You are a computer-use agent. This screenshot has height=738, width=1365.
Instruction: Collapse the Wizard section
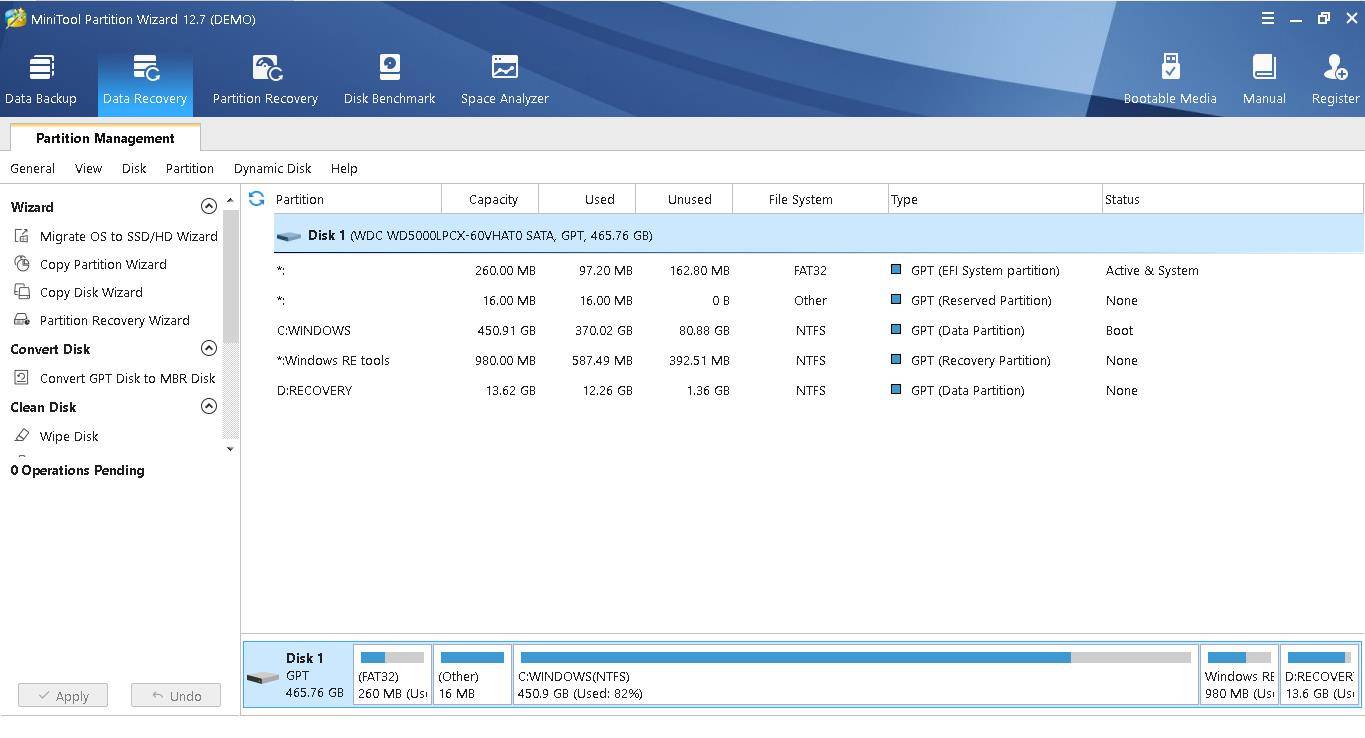209,207
